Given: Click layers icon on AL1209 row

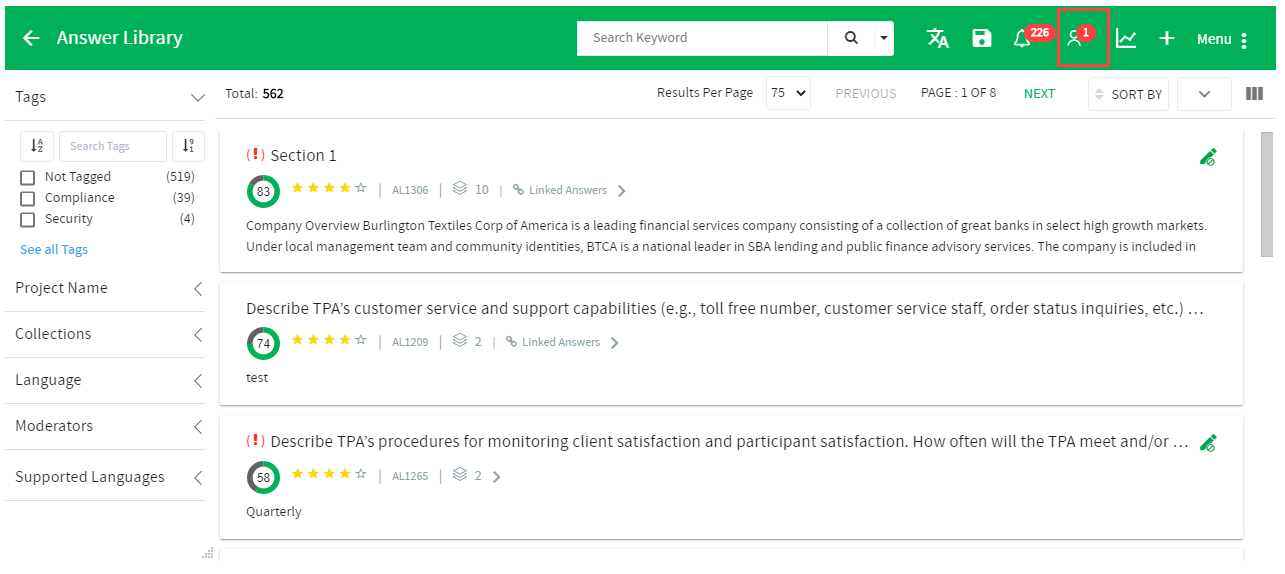Looking at the screenshot, I should tap(459, 340).
